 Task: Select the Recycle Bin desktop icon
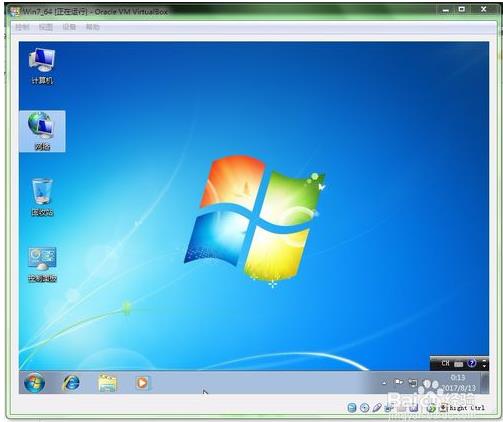(x=42, y=197)
